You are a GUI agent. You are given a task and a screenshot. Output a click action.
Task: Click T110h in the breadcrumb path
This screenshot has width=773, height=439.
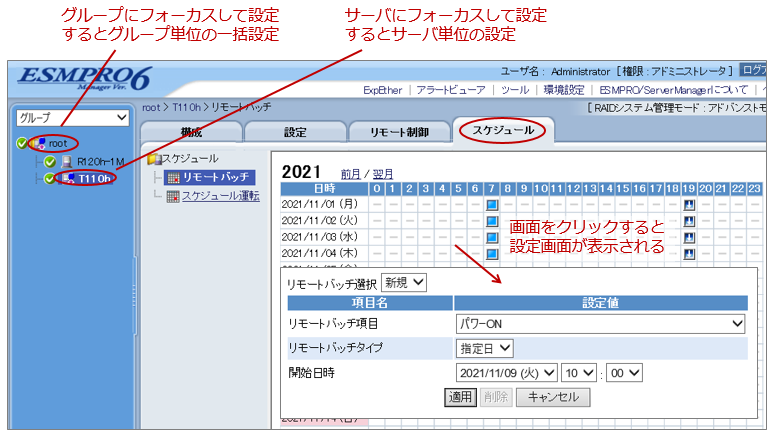click(186, 107)
